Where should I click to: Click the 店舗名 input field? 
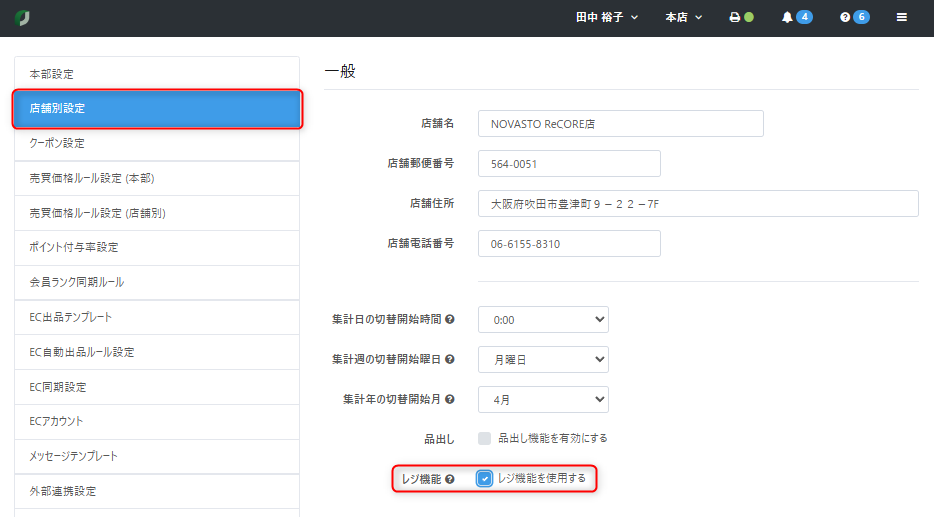pos(620,124)
